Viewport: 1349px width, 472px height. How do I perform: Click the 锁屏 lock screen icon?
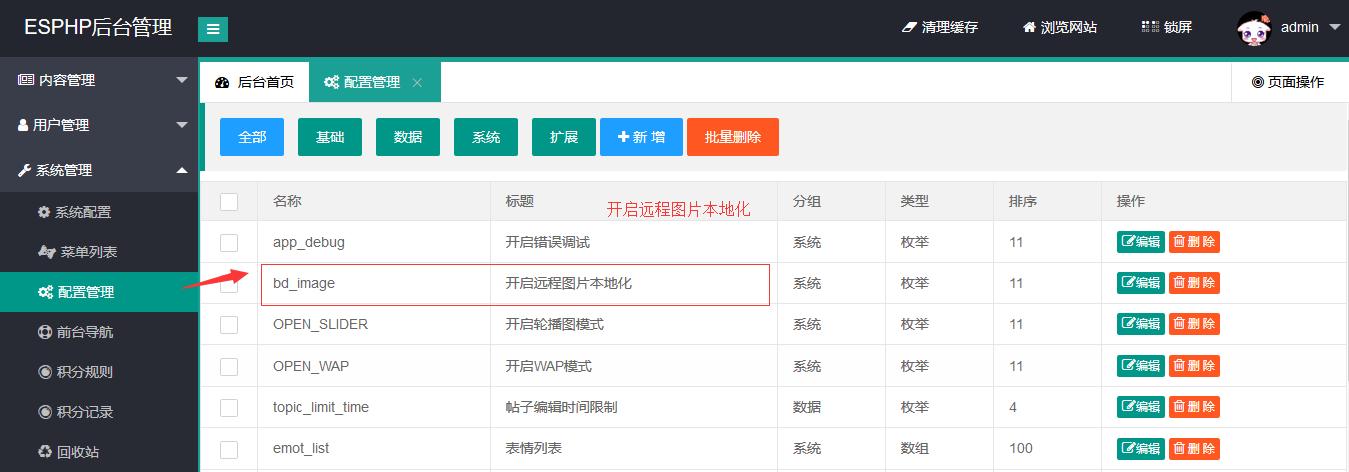coord(1149,28)
